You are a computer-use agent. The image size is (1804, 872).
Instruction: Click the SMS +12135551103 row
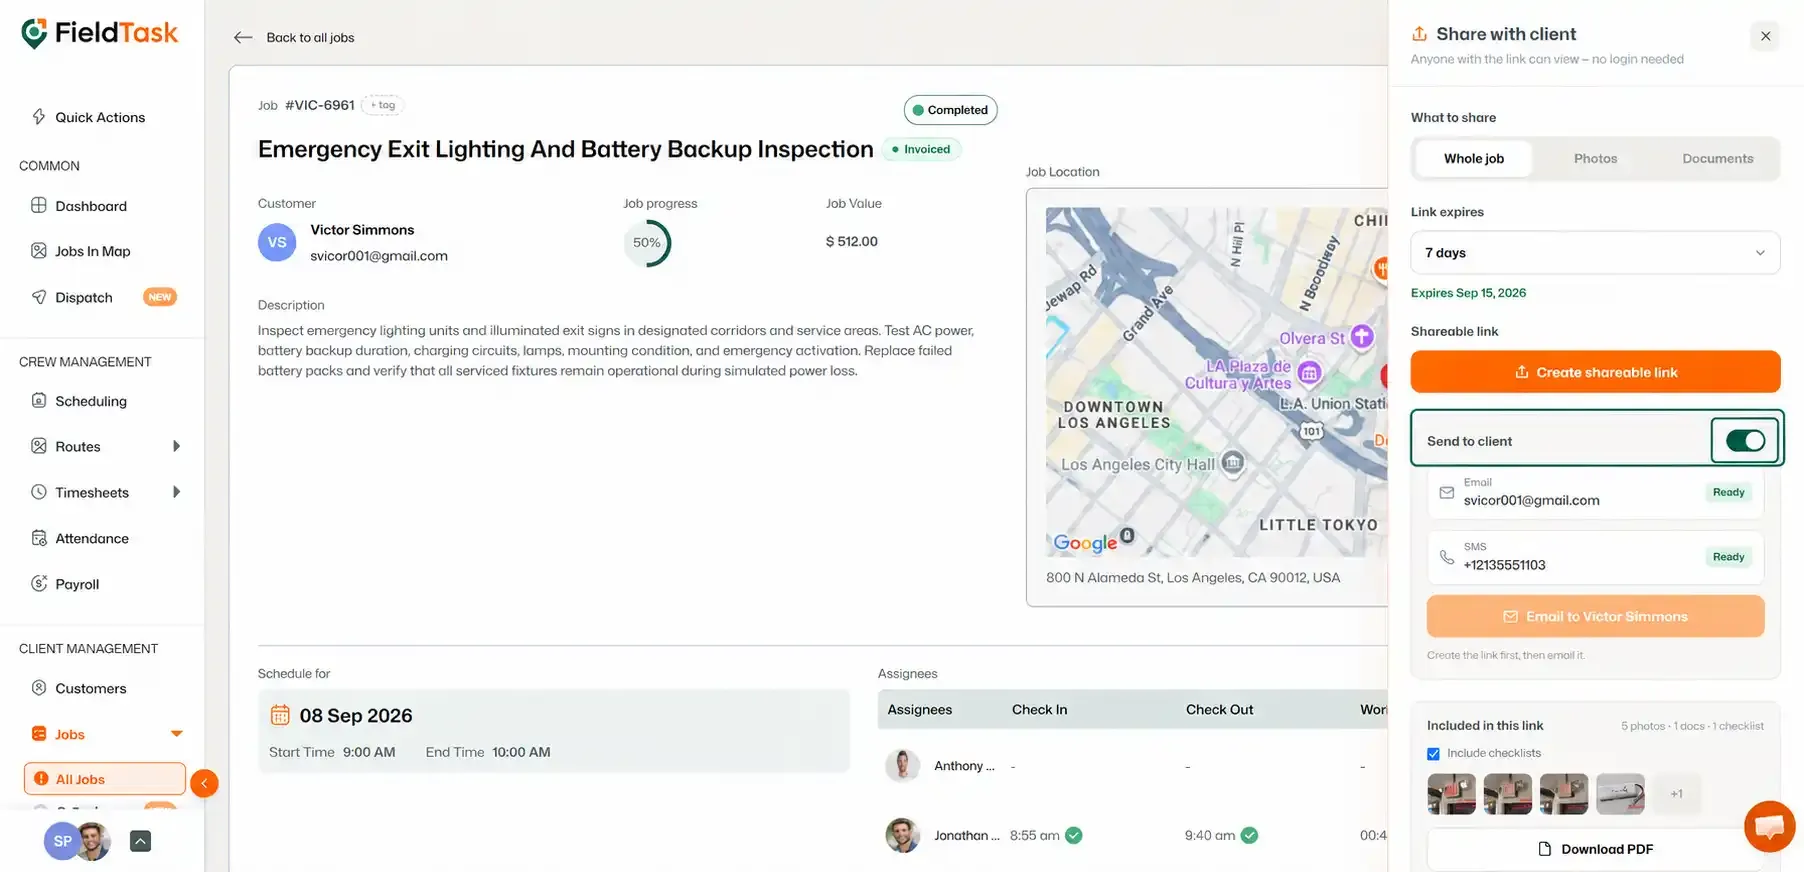coord(1595,557)
